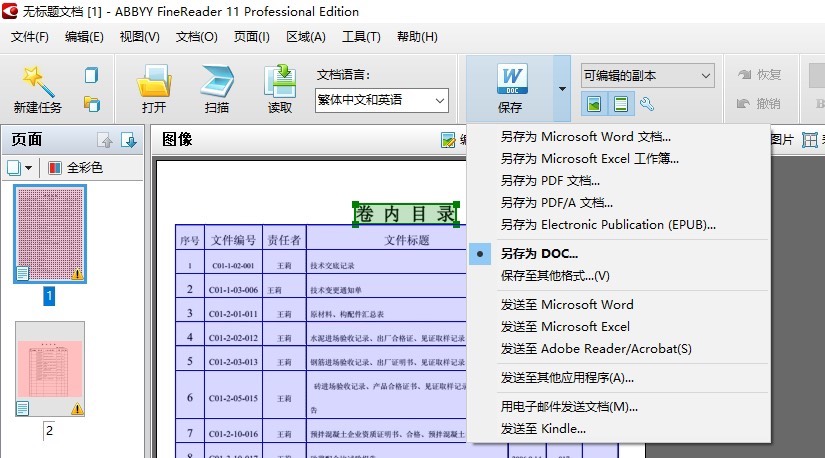Toggle the keep pictures button

(x=594, y=103)
